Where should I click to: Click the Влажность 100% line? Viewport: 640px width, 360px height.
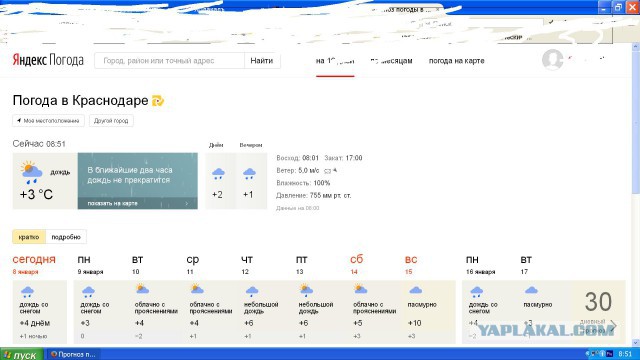303,183
